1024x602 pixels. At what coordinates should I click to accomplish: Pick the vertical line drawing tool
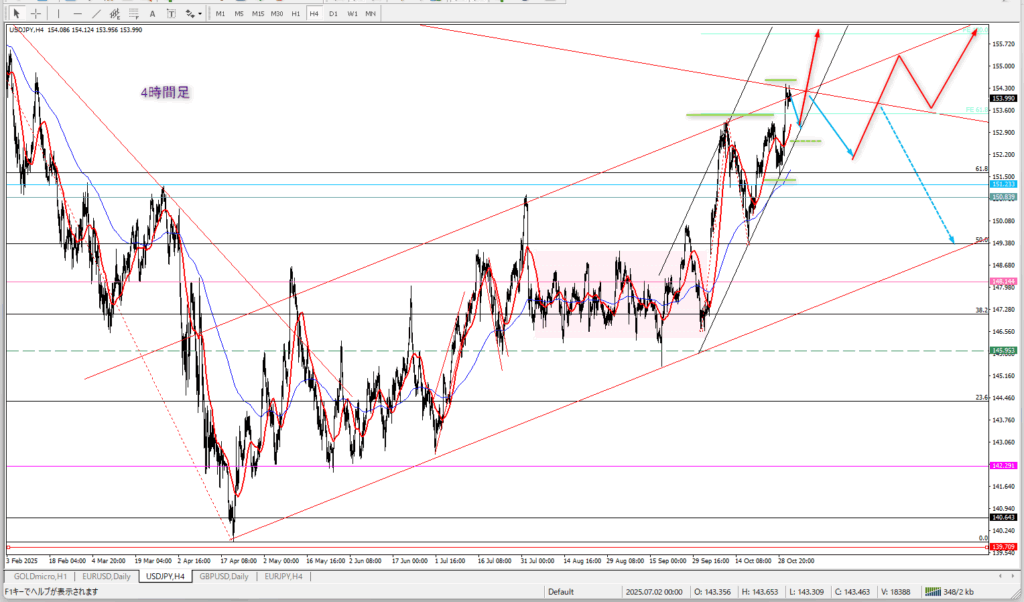(x=59, y=13)
